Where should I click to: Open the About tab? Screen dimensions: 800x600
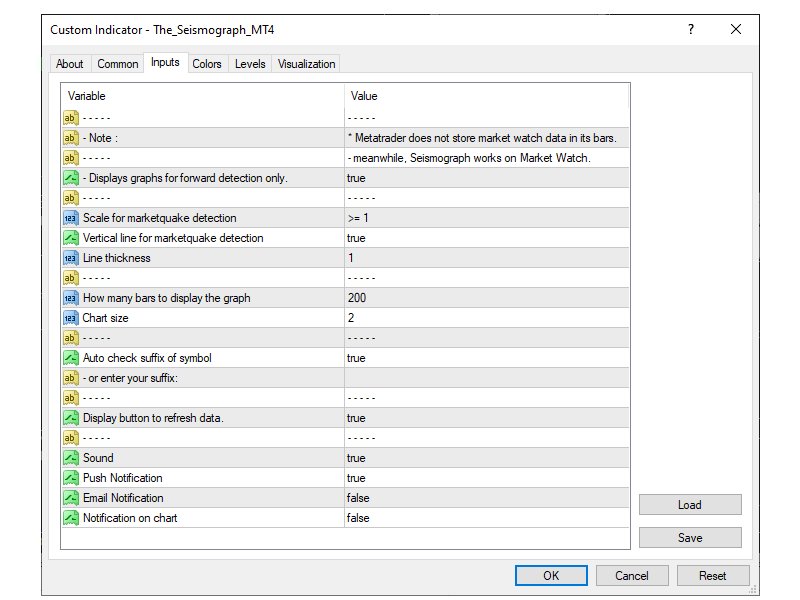pyautogui.click(x=70, y=64)
